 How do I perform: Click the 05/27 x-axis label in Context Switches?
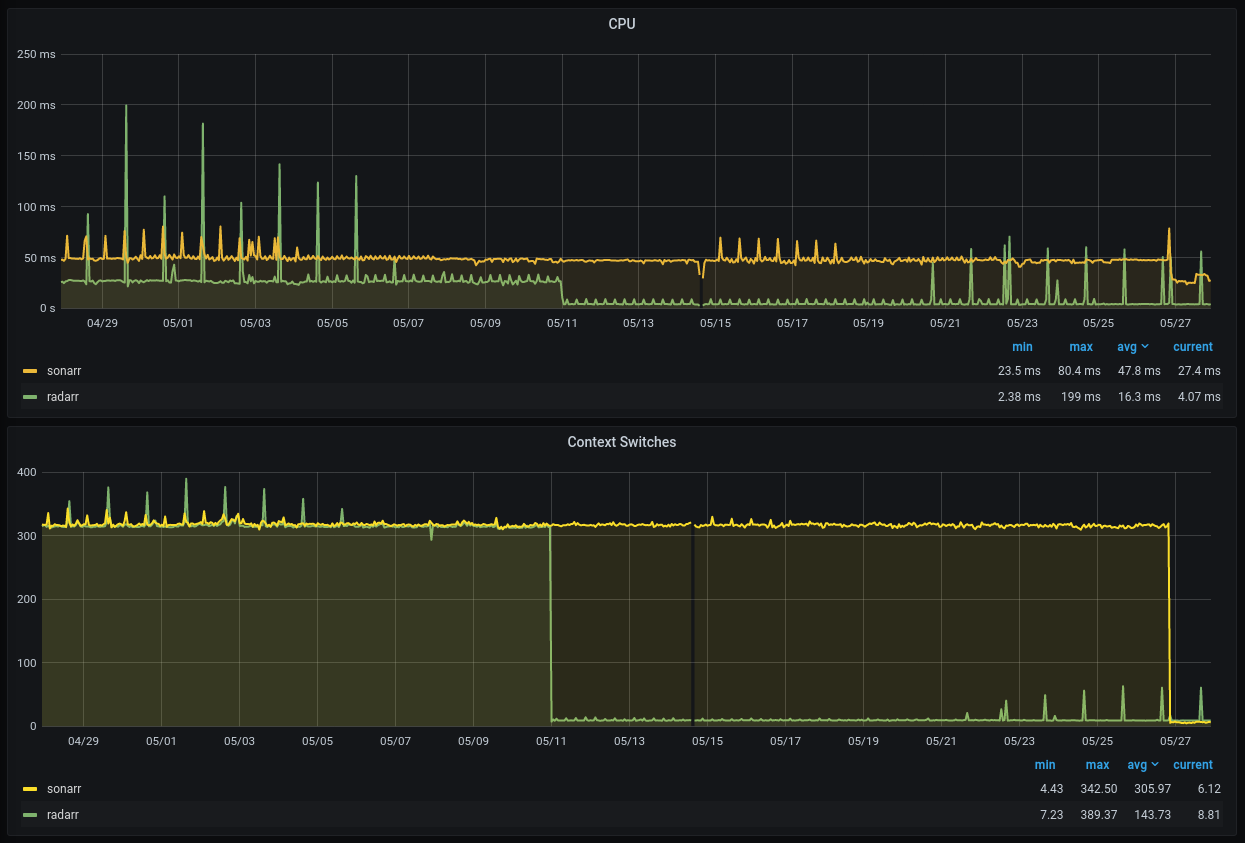coord(1175,741)
